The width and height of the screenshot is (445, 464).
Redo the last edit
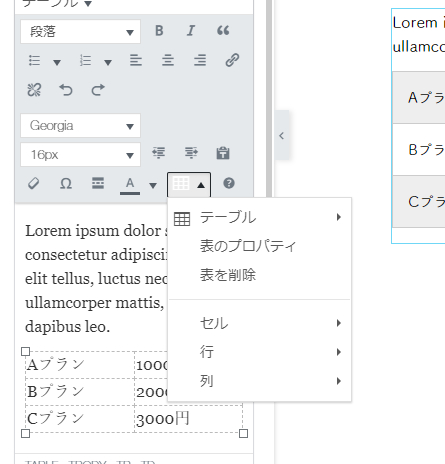98,90
